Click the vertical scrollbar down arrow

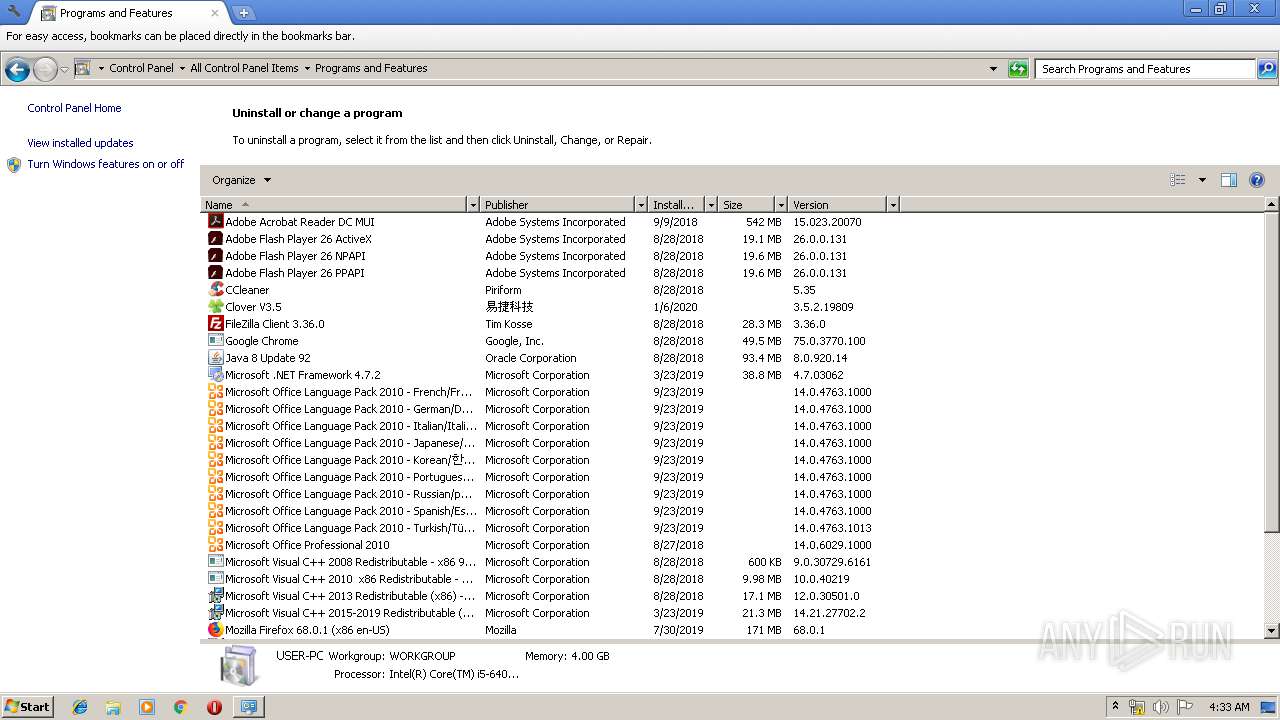pos(1272,631)
